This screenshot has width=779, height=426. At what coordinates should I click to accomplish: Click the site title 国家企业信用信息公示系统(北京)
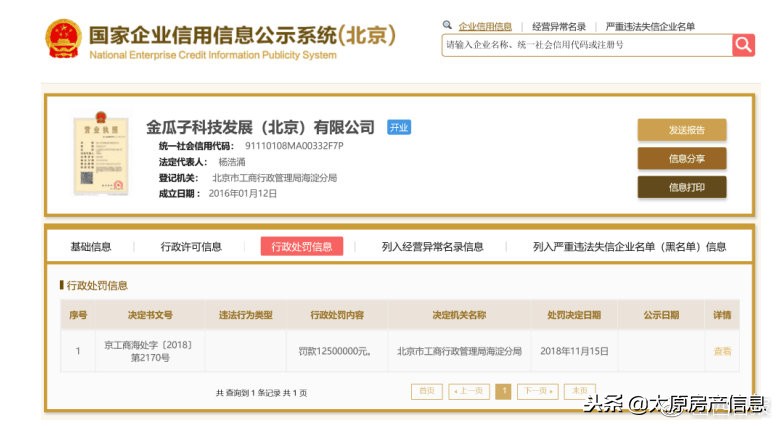pyautogui.click(x=242, y=35)
